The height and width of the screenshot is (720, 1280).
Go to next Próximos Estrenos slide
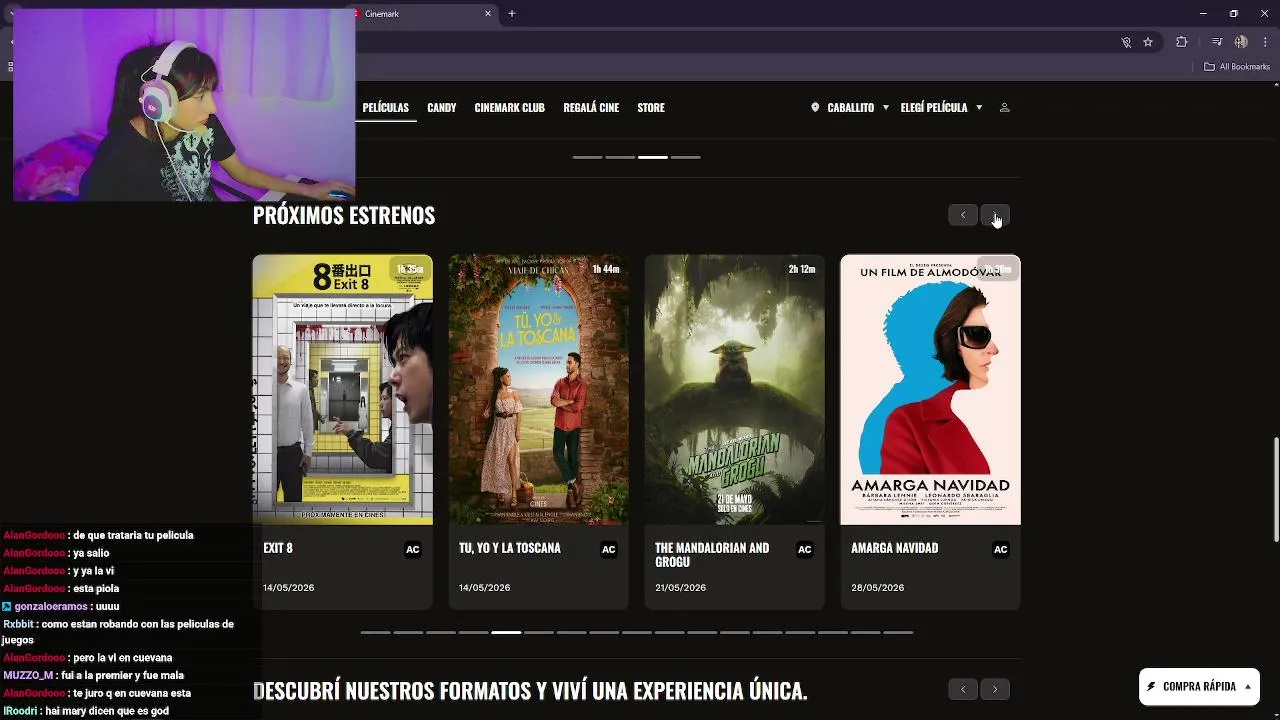(995, 215)
